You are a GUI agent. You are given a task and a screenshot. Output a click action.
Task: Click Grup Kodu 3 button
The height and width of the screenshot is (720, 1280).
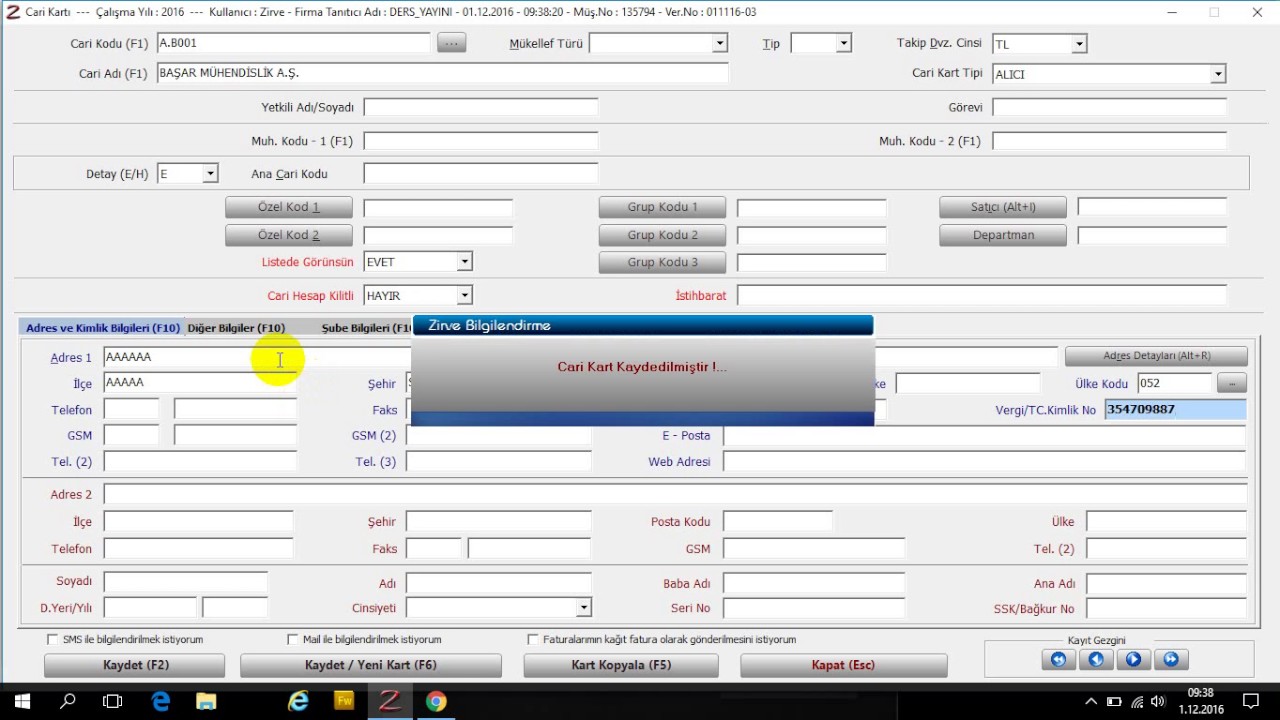pos(663,262)
